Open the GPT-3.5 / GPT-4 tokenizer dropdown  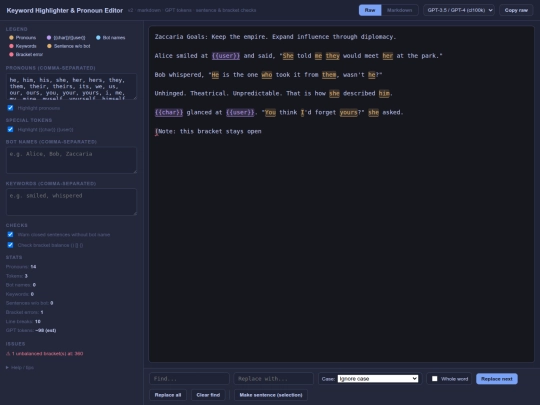pos(459,10)
